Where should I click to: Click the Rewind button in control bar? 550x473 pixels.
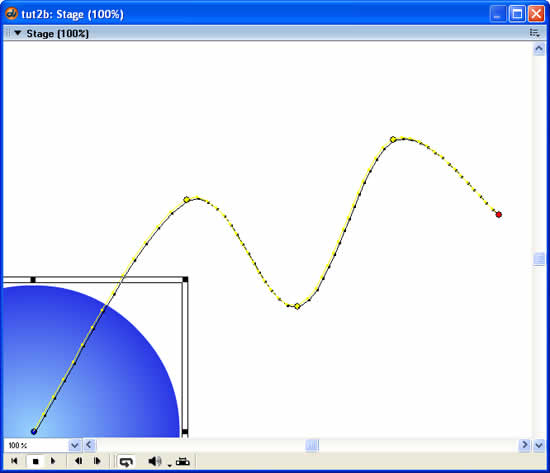[x=14, y=461]
